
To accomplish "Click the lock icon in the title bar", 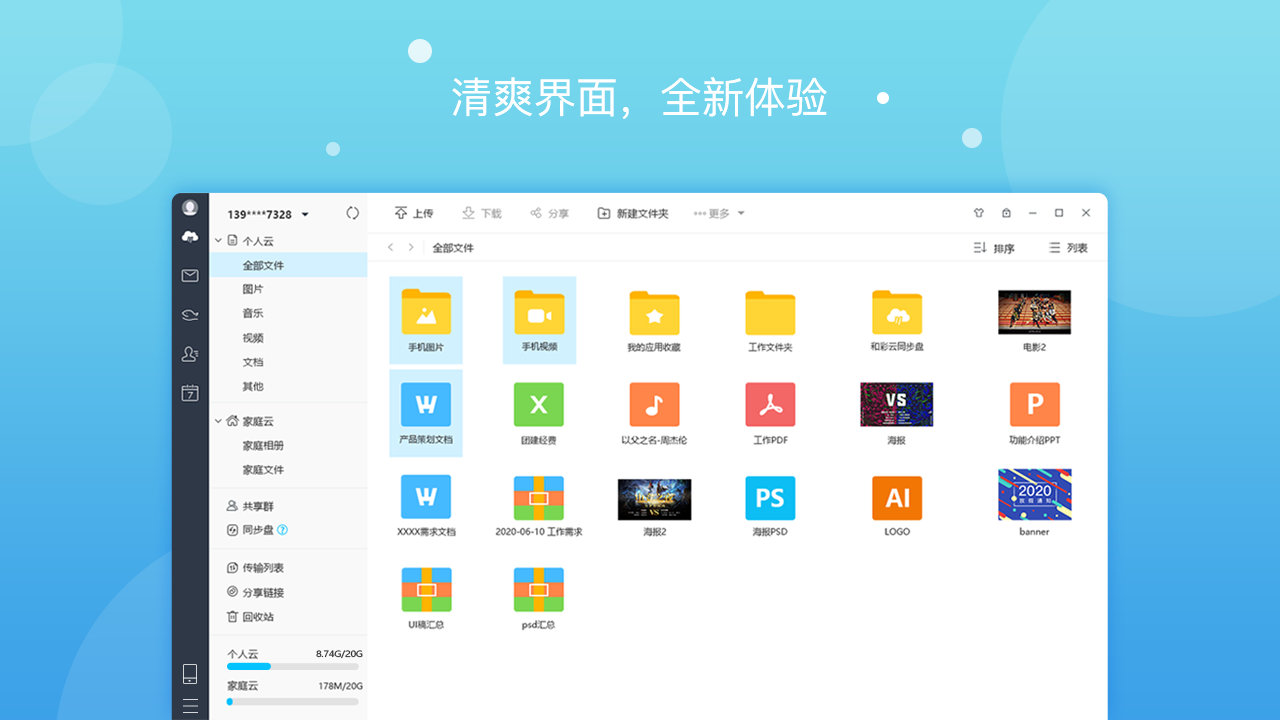I will (1006, 213).
